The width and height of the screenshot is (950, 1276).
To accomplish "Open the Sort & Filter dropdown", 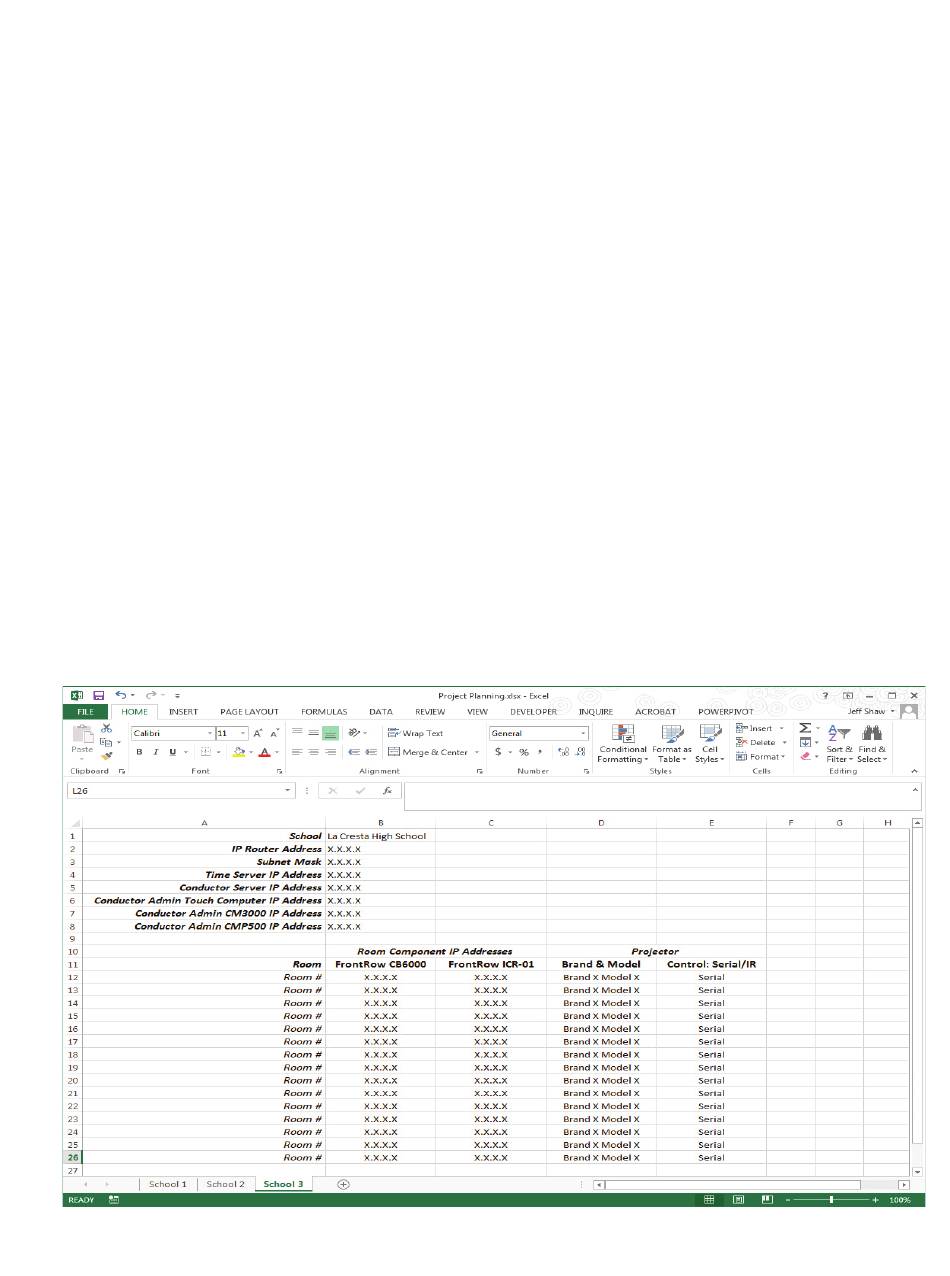I will tap(839, 744).
